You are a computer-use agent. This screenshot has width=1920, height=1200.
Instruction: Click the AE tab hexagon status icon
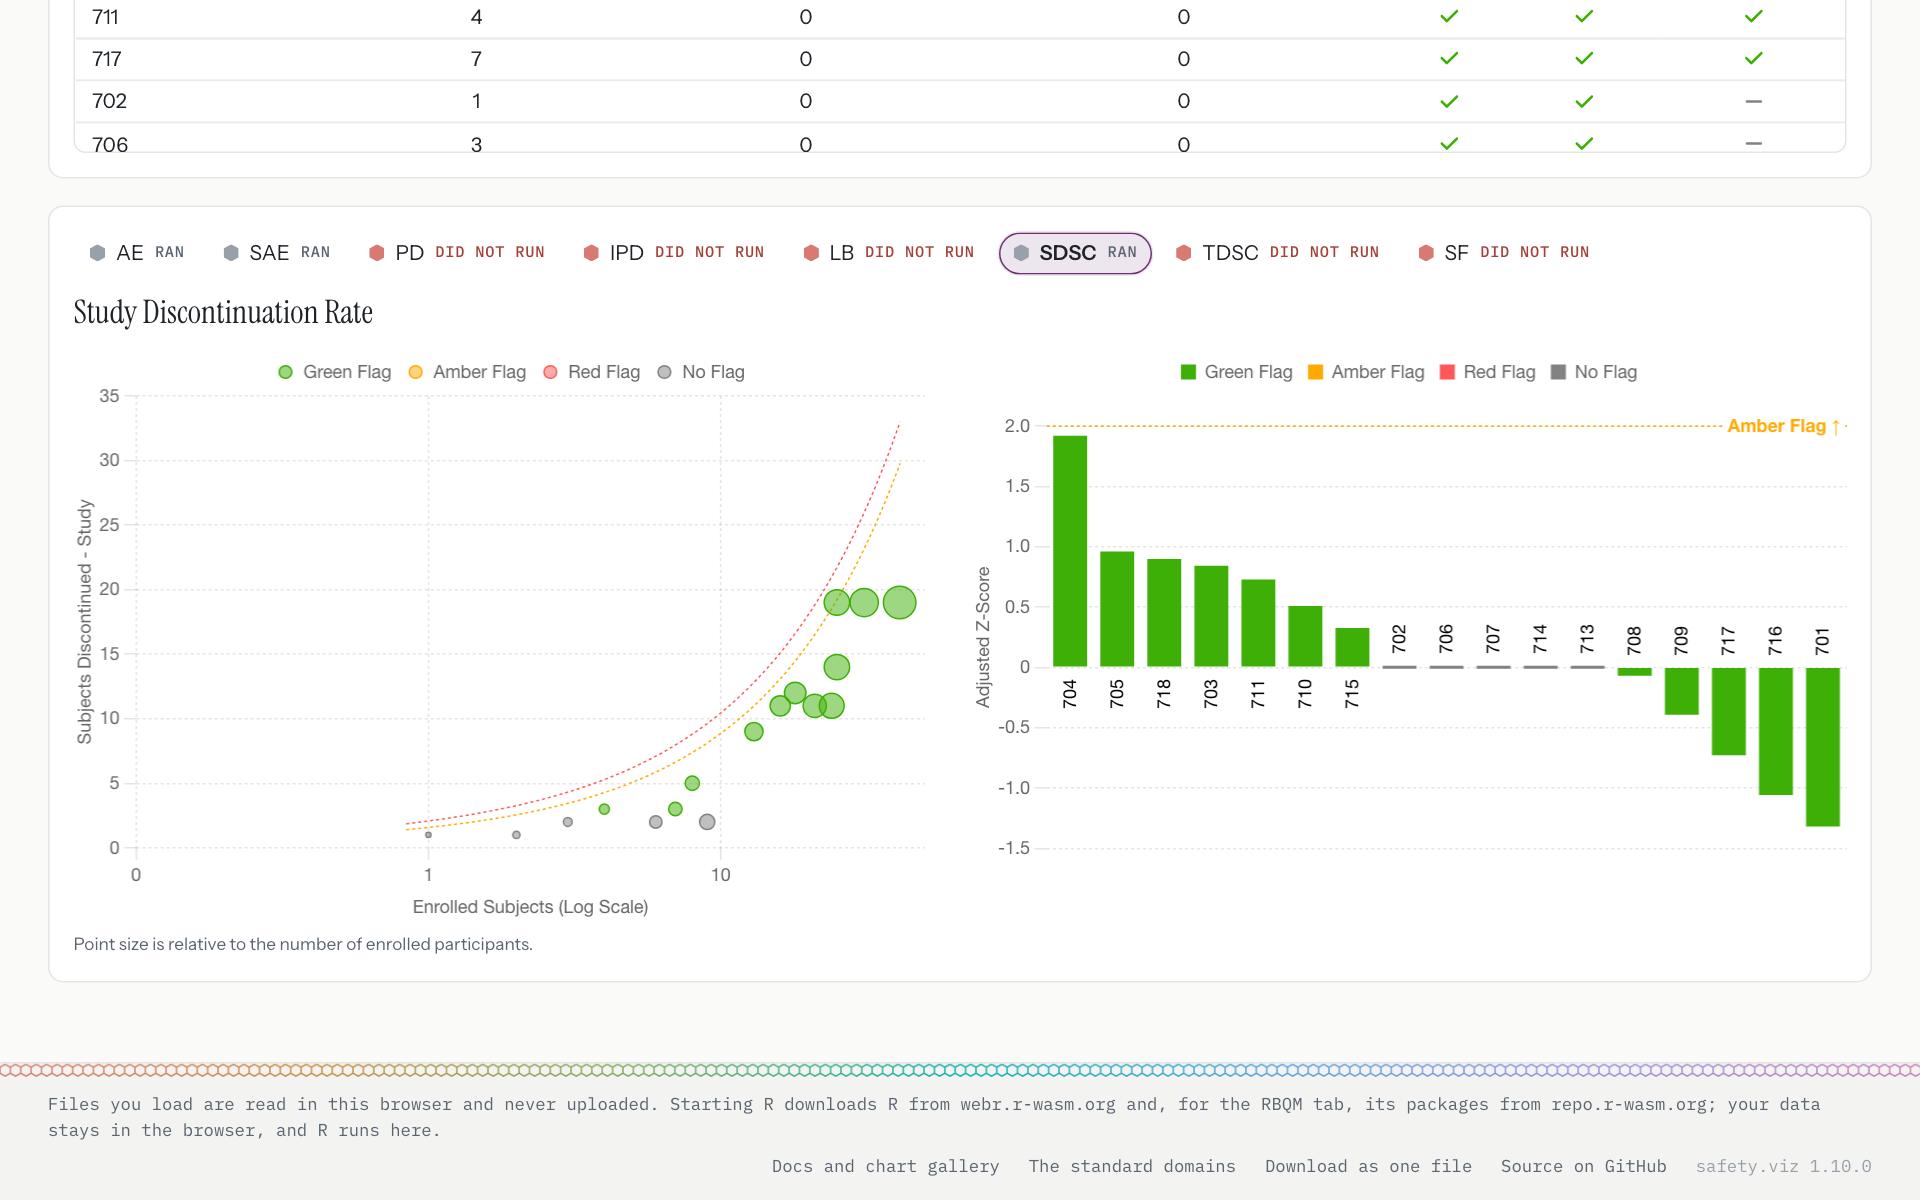tap(97, 253)
